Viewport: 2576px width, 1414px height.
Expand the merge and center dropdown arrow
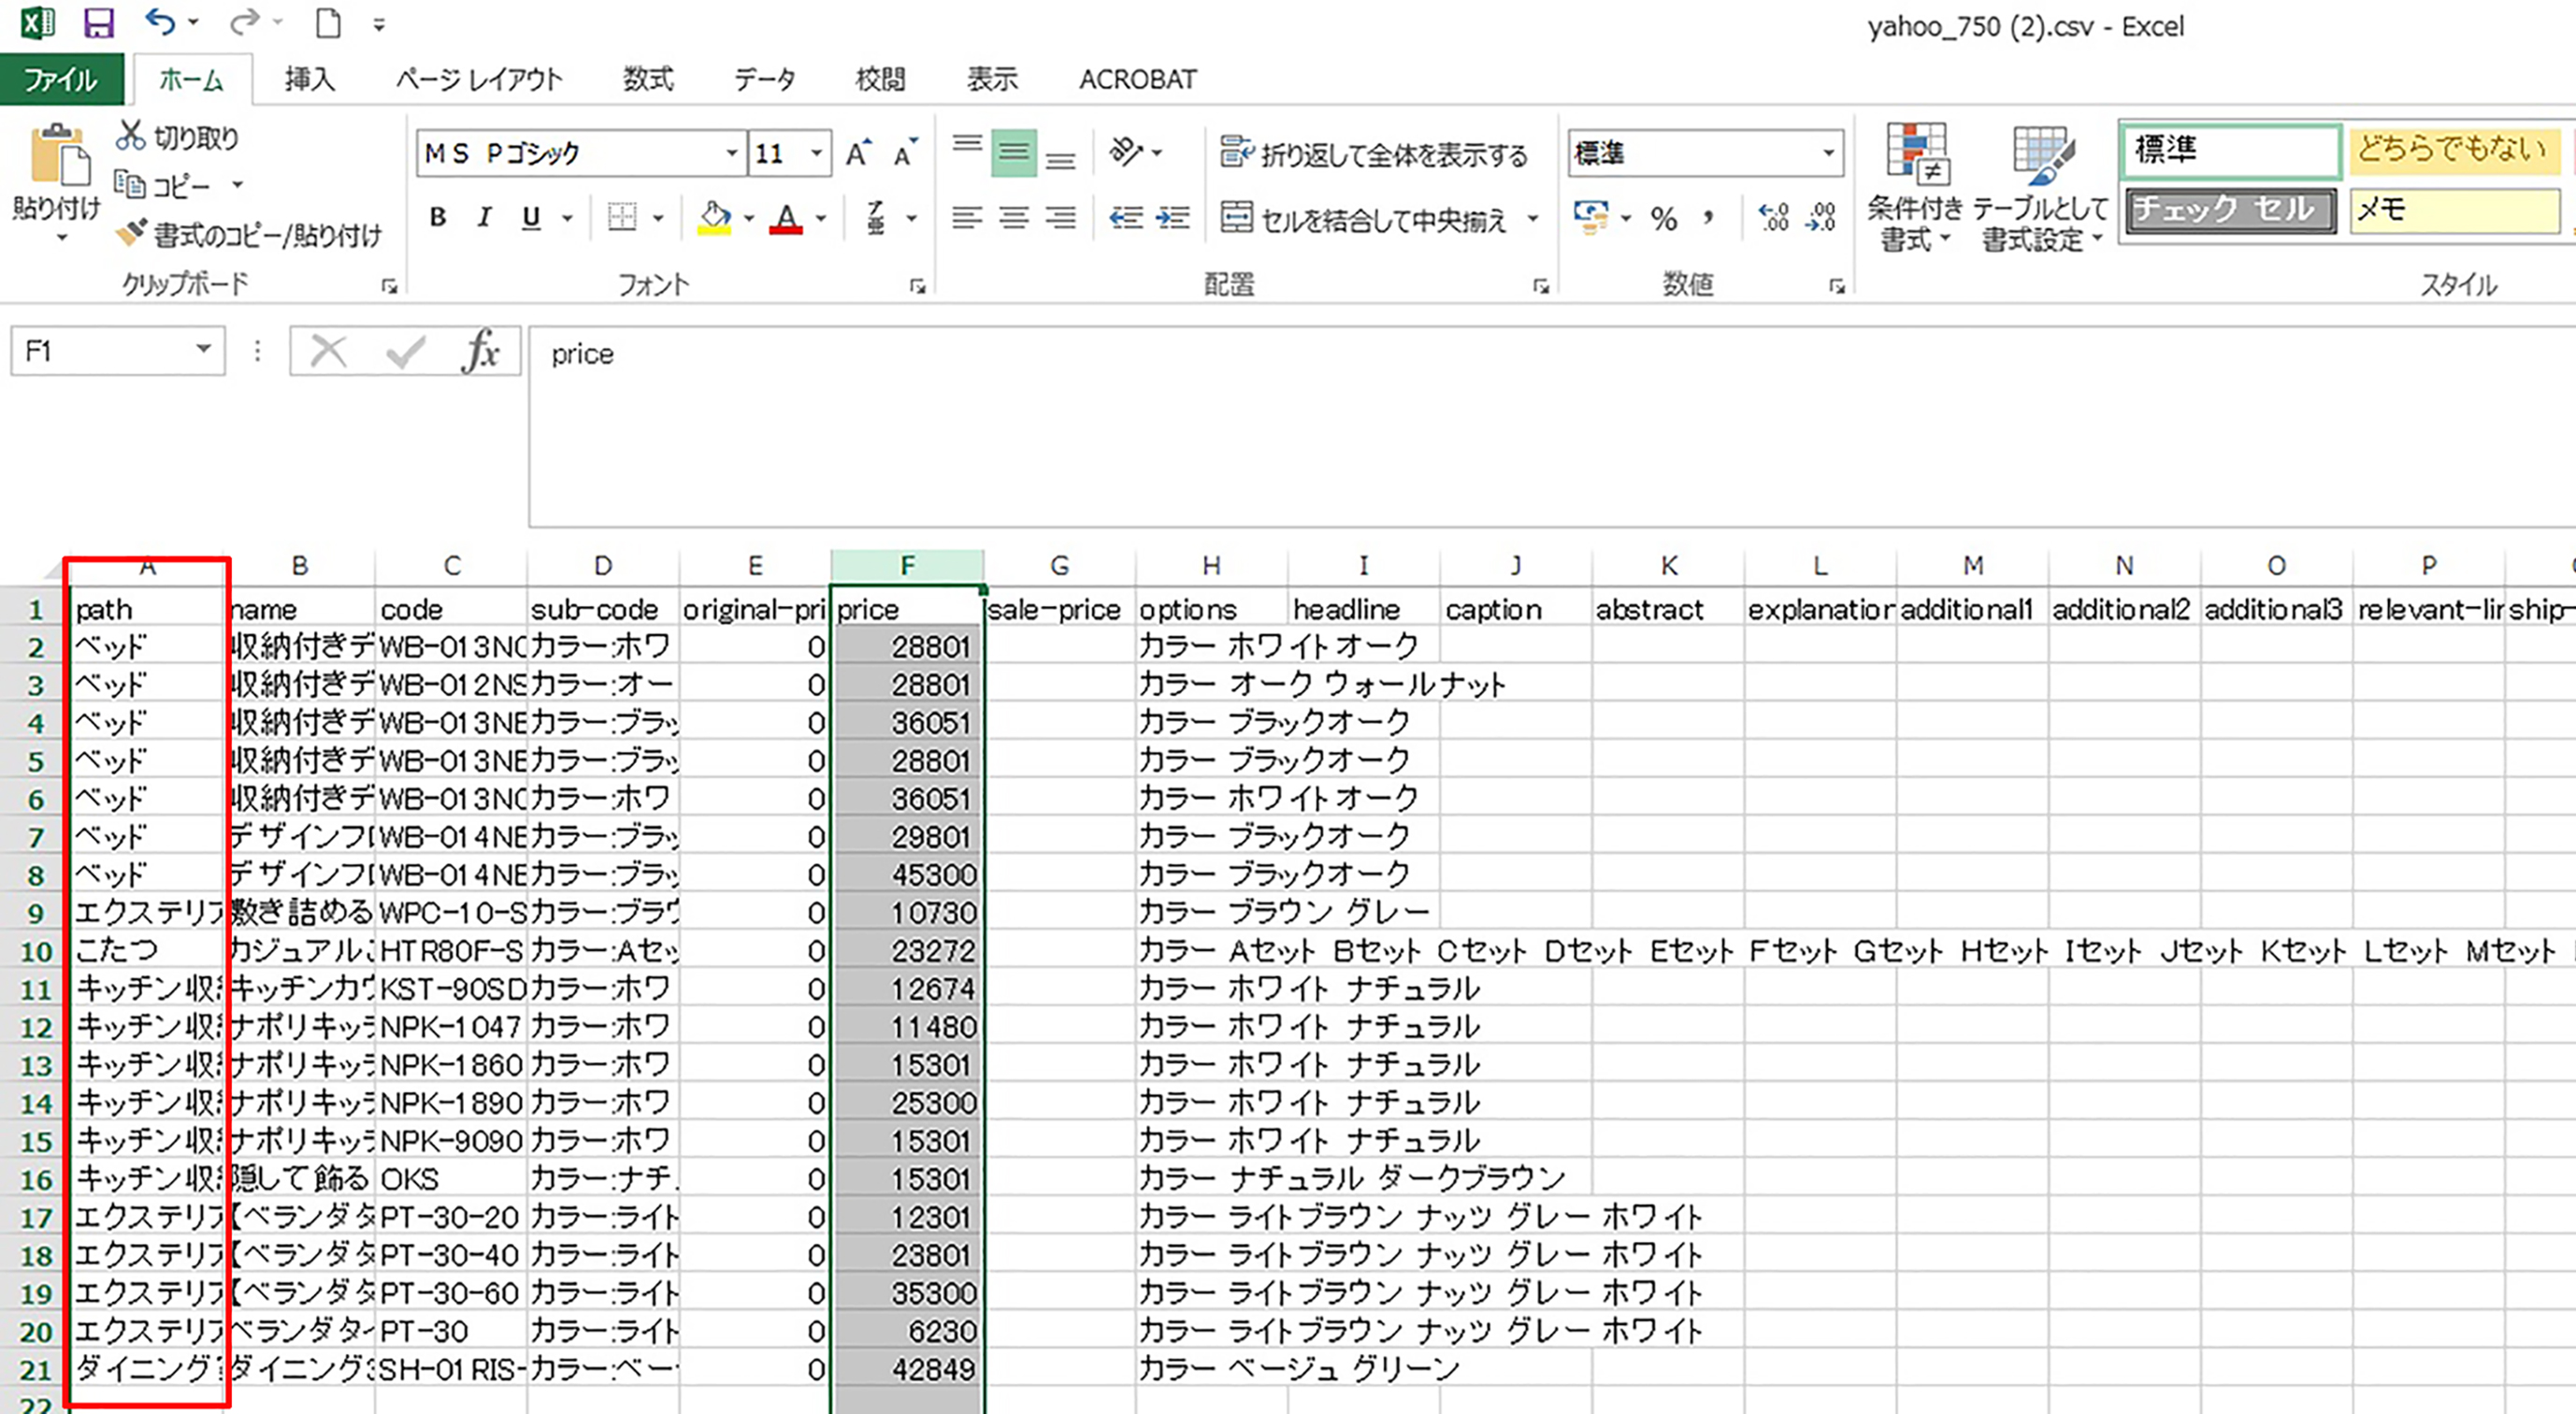coord(1533,218)
